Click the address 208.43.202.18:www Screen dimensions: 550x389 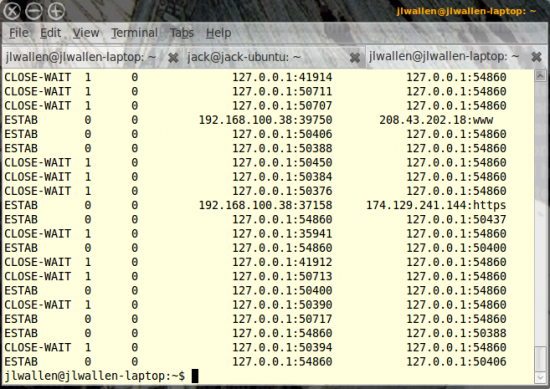coord(436,120)
